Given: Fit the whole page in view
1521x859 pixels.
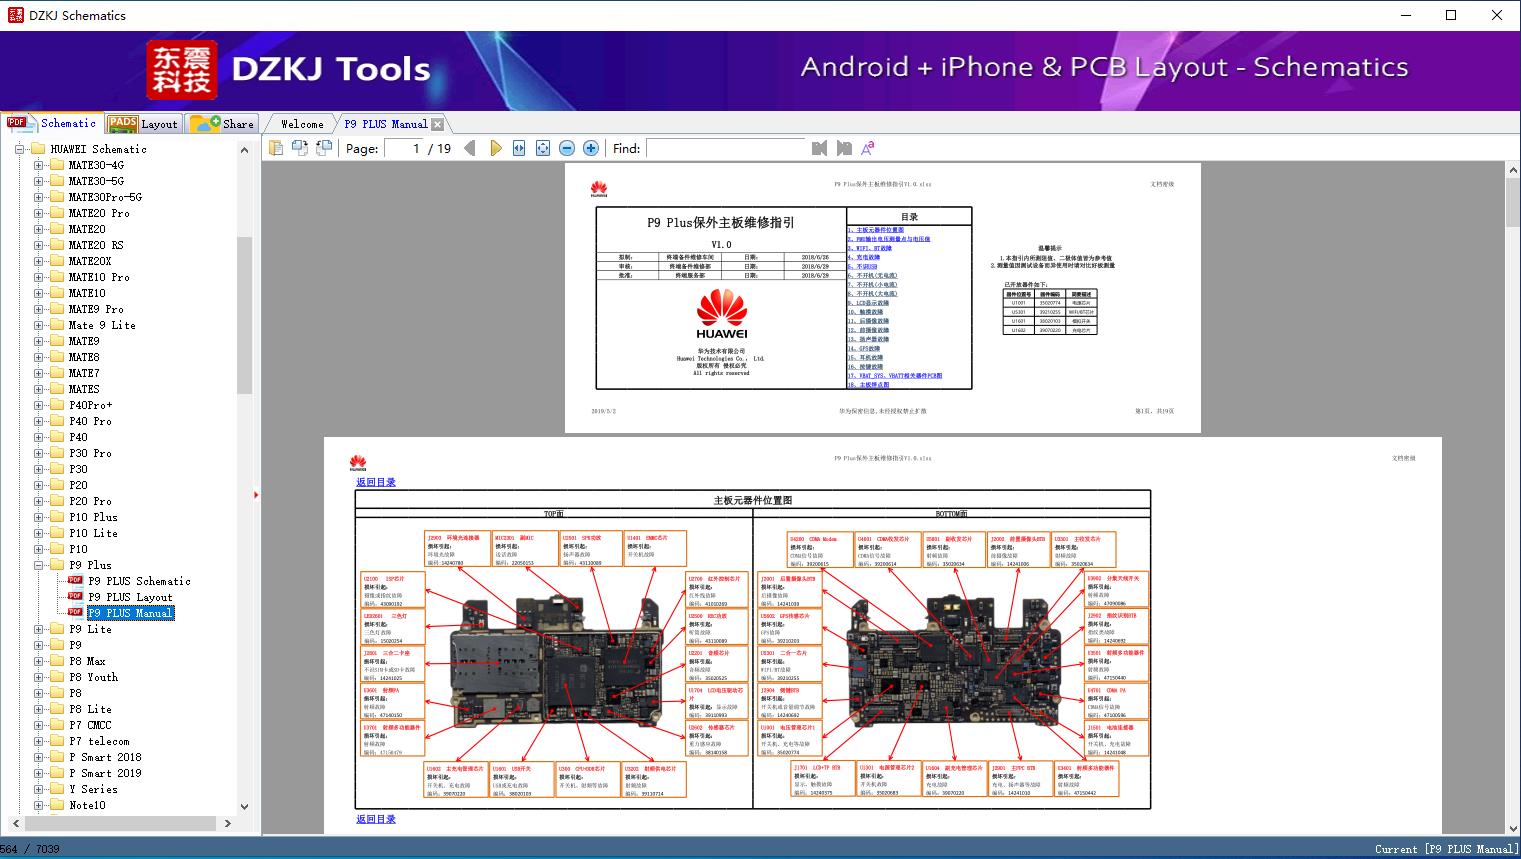Looking at the screenshot, I should pyautogui.click(x=543, y=148).
